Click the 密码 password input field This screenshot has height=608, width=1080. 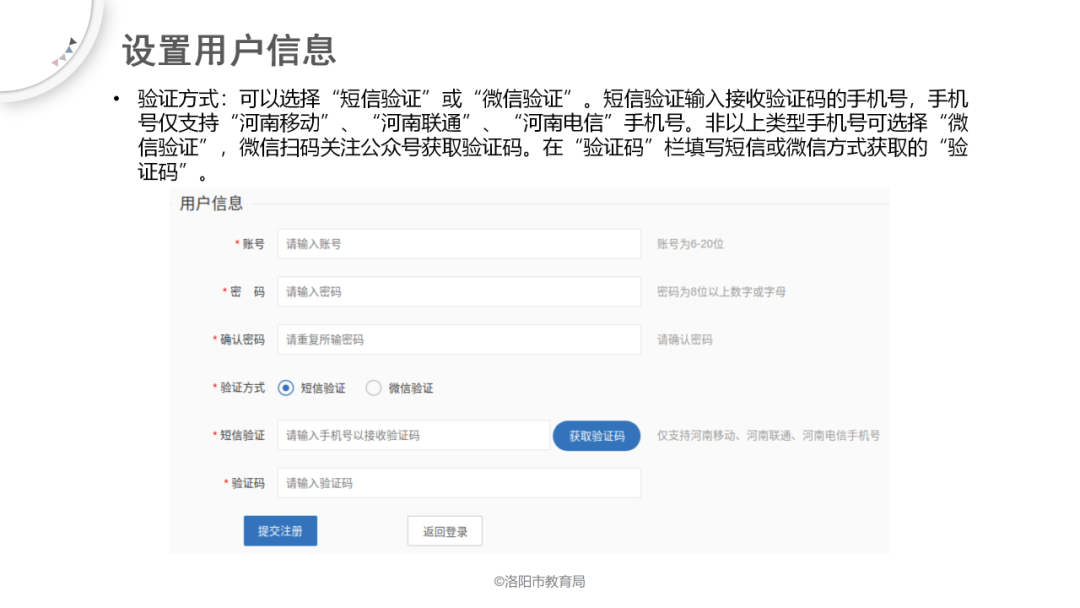pyautogui.click(x=459, y=291)
